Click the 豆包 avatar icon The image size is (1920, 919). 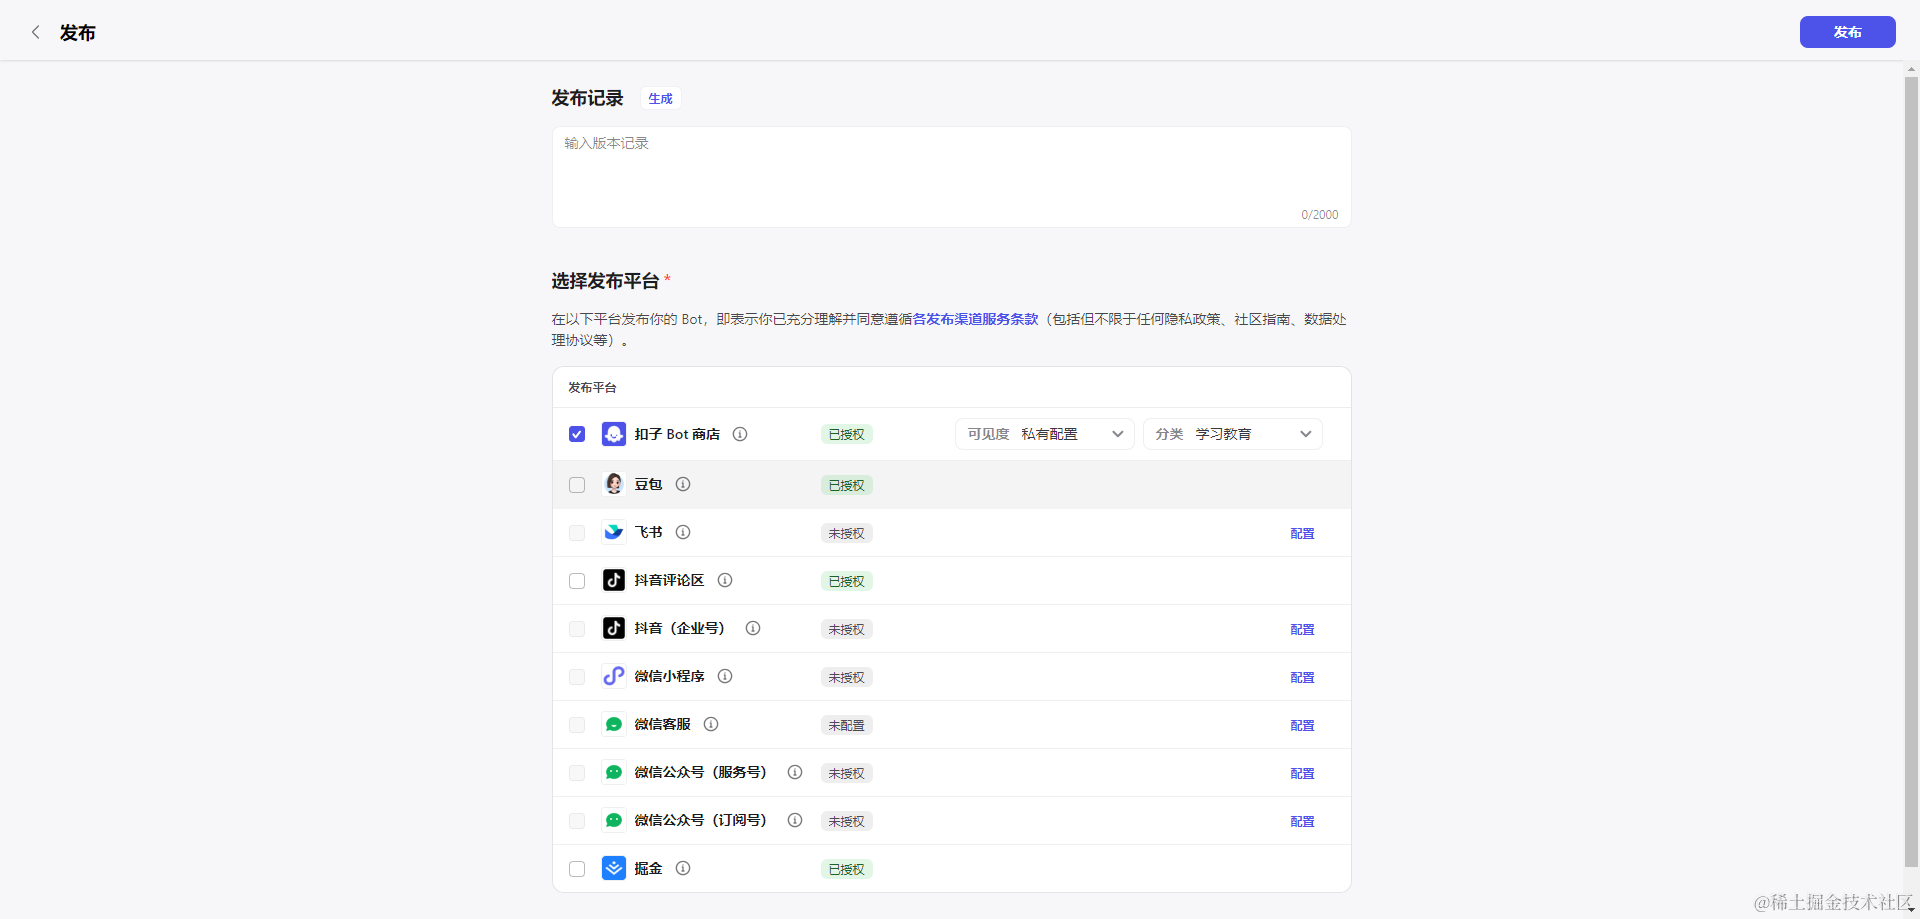point(614,484)
